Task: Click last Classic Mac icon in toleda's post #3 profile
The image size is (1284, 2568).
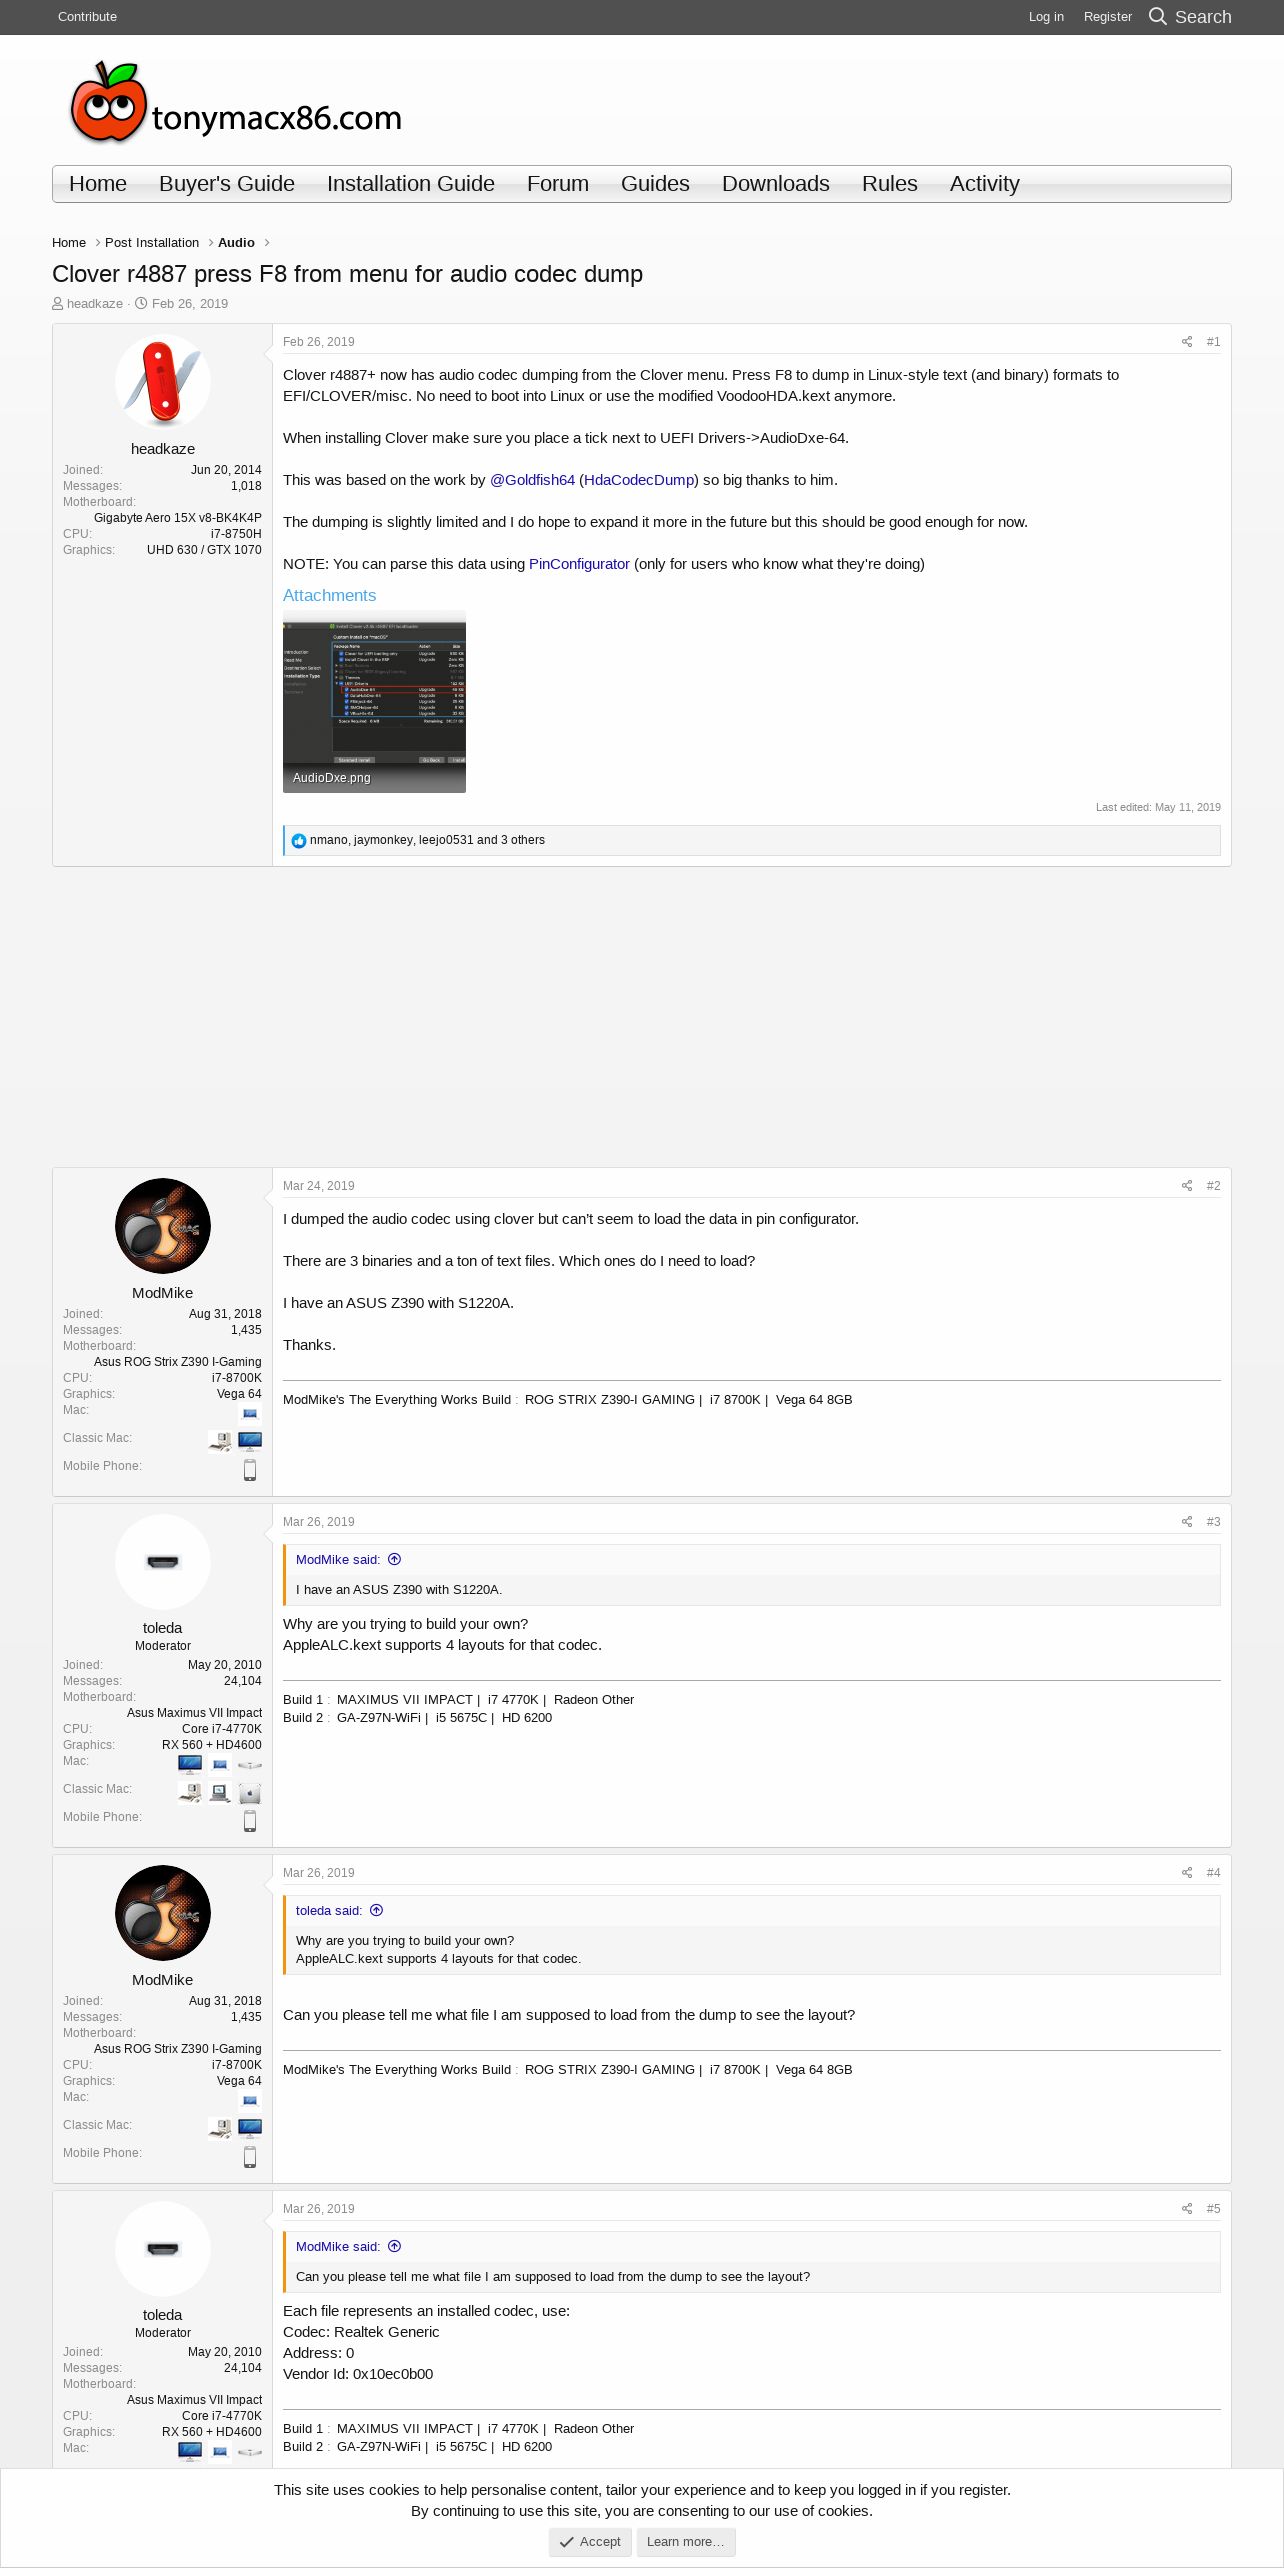Action: pos(250,1793)
